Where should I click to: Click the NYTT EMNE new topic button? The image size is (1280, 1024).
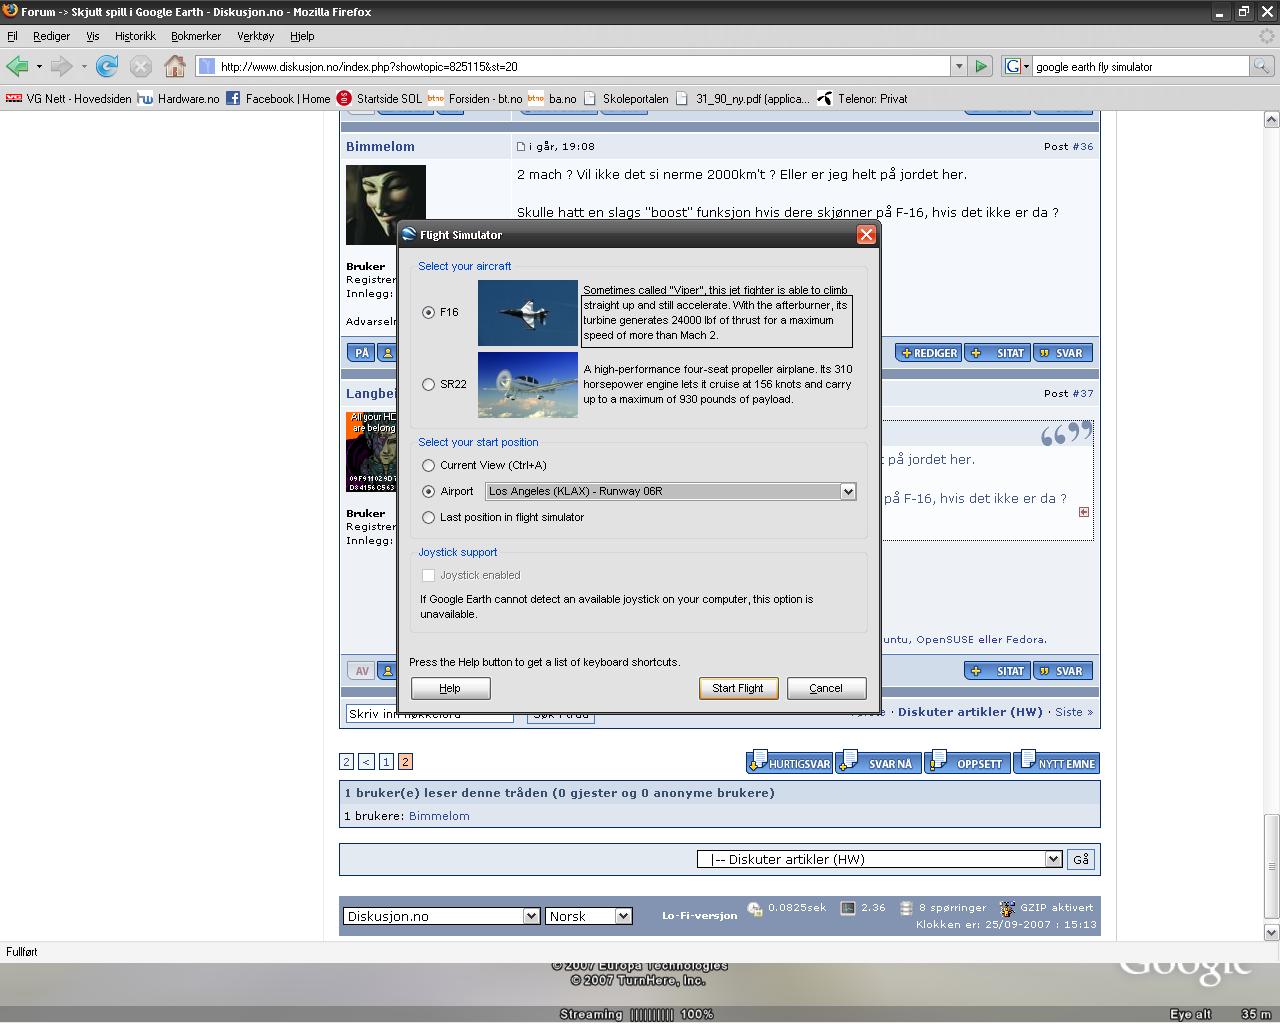click(1057, 763)
